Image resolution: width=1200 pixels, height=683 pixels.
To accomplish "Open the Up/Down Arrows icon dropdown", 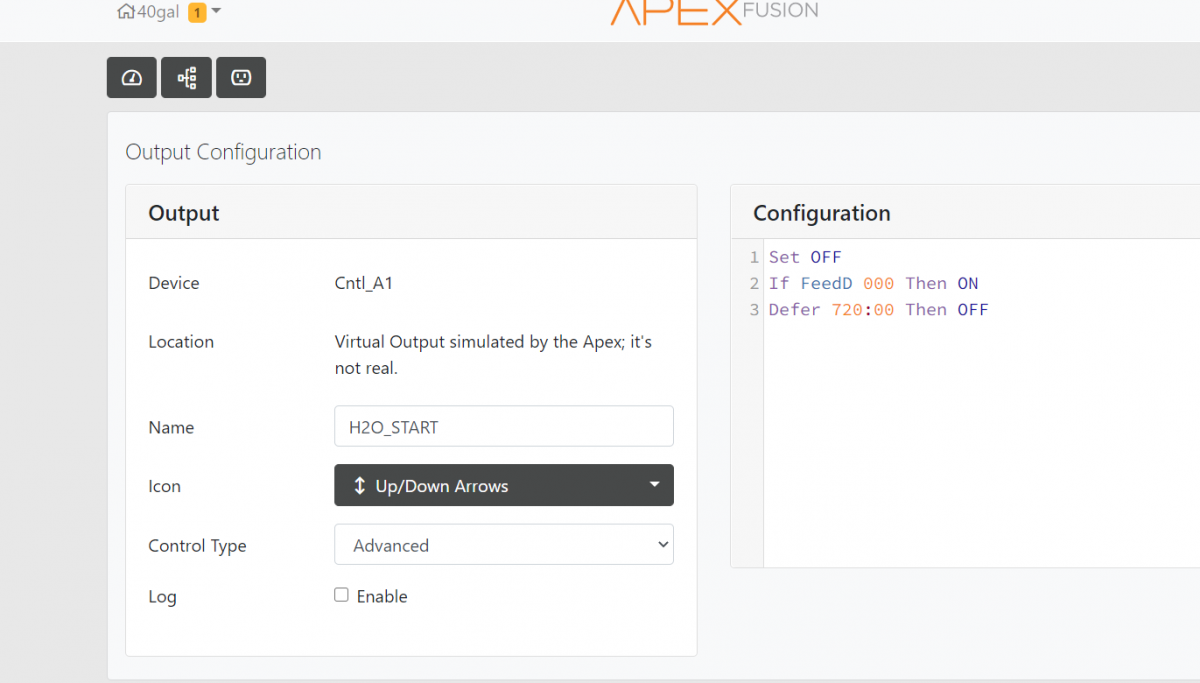I will pyautogui.click(x=504, y=485).
